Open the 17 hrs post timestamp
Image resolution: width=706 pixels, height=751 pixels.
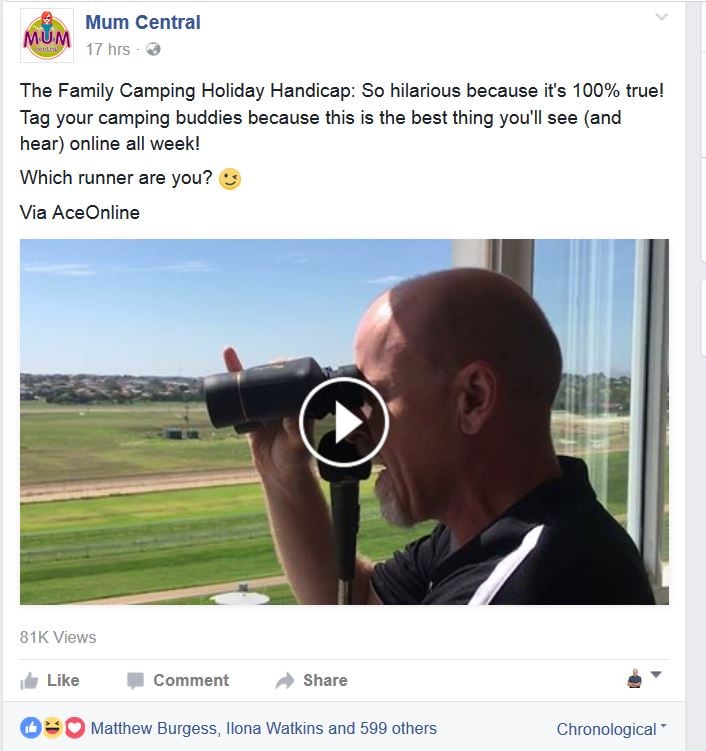tap(108, 49)
